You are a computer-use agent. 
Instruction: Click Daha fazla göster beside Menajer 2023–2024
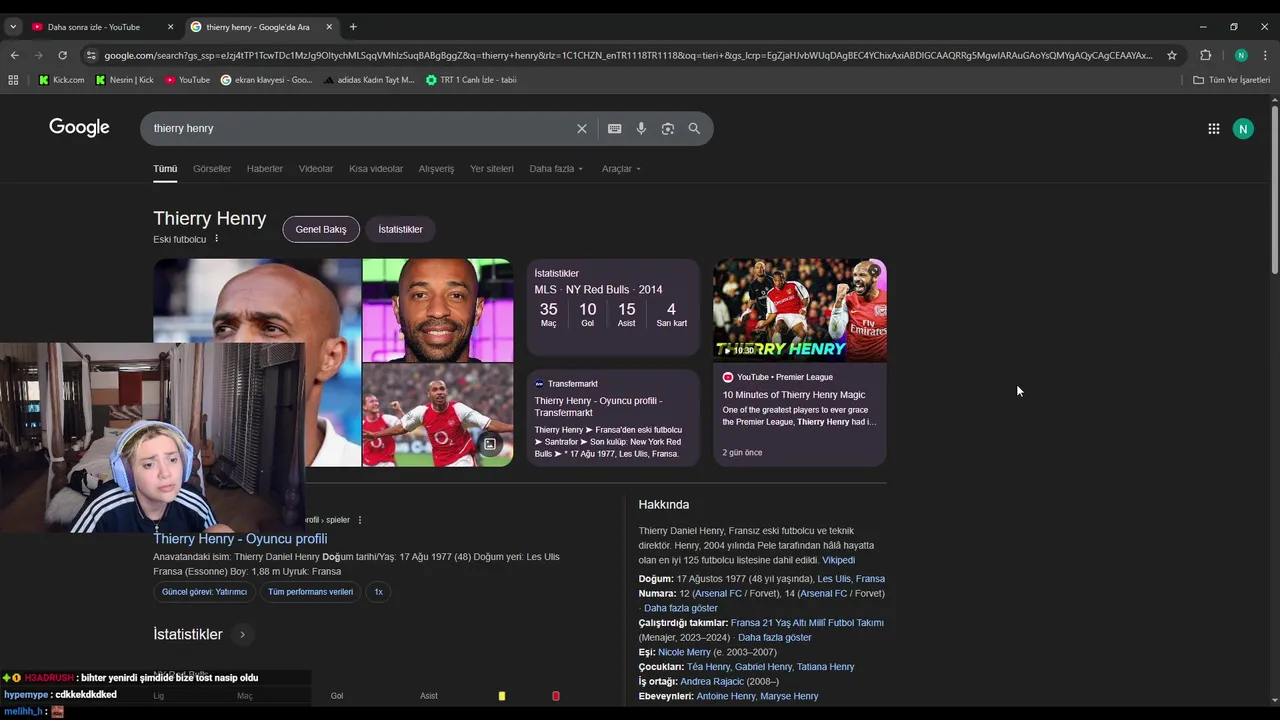[x=775, y=638]
